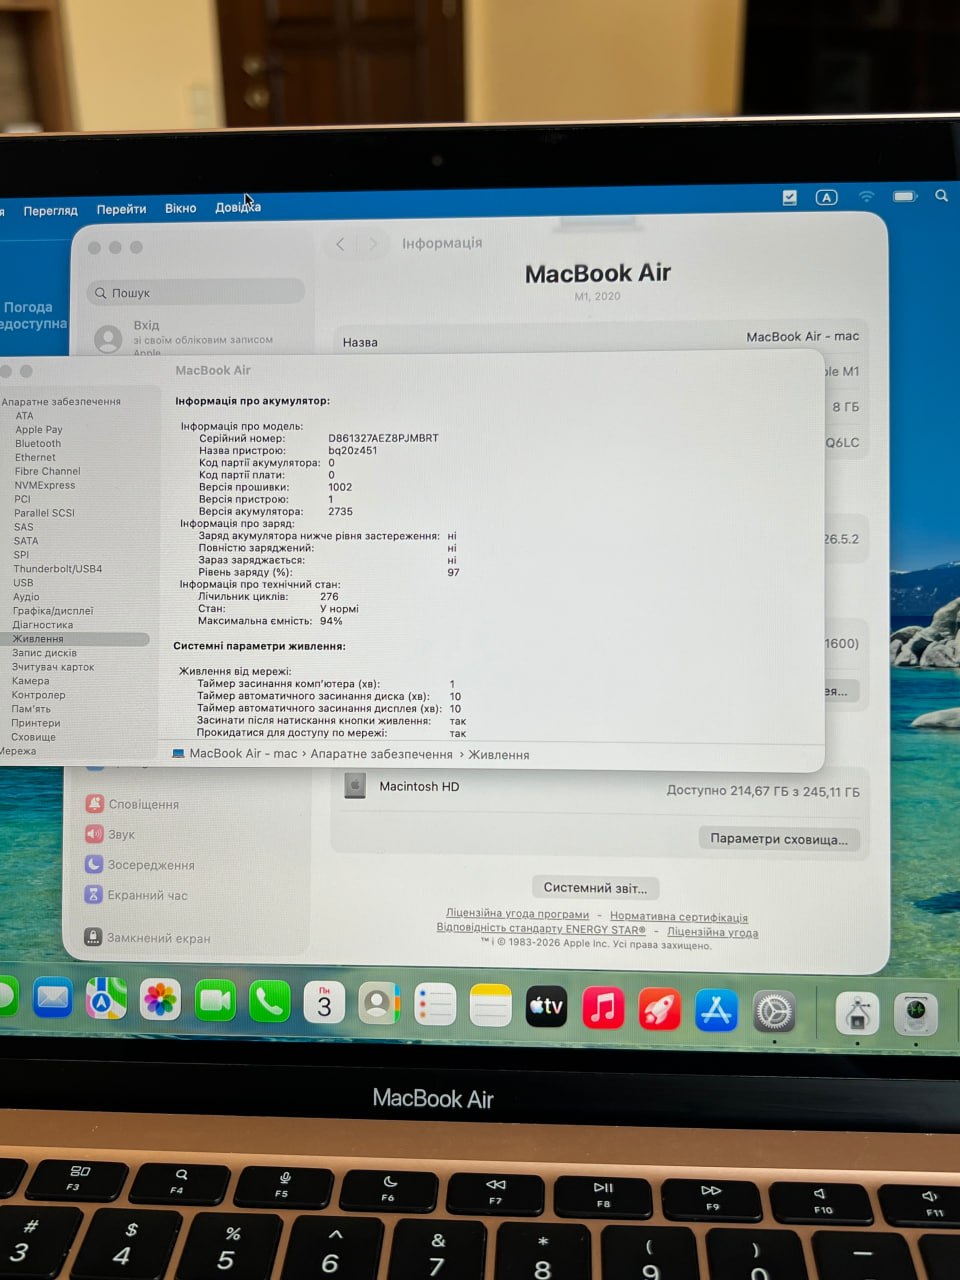Click the checkmark menu bar icon

(x=790, y=198)
